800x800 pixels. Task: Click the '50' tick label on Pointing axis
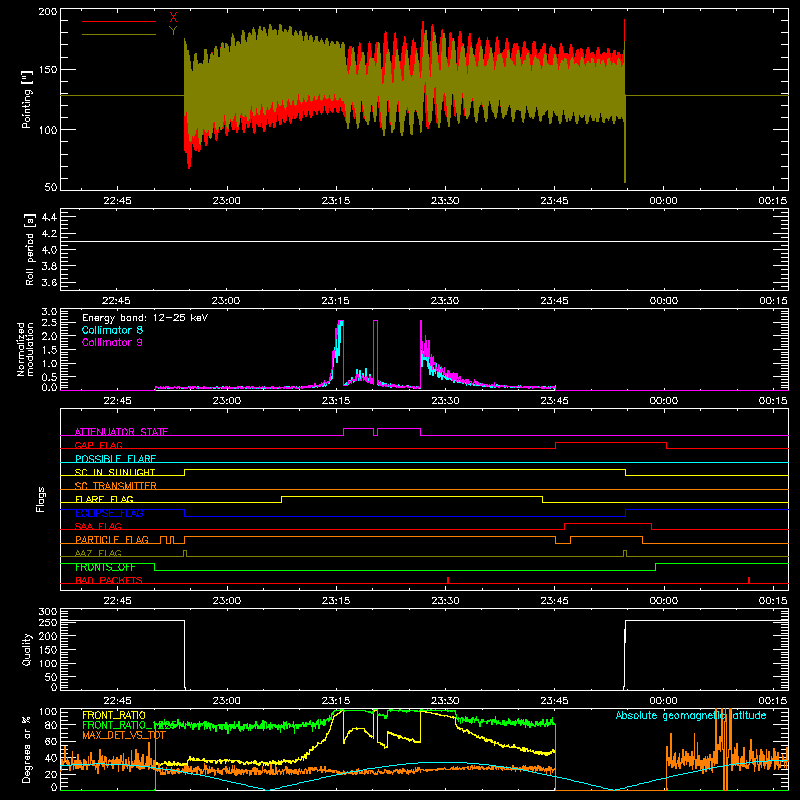click(x=51, y=187)
